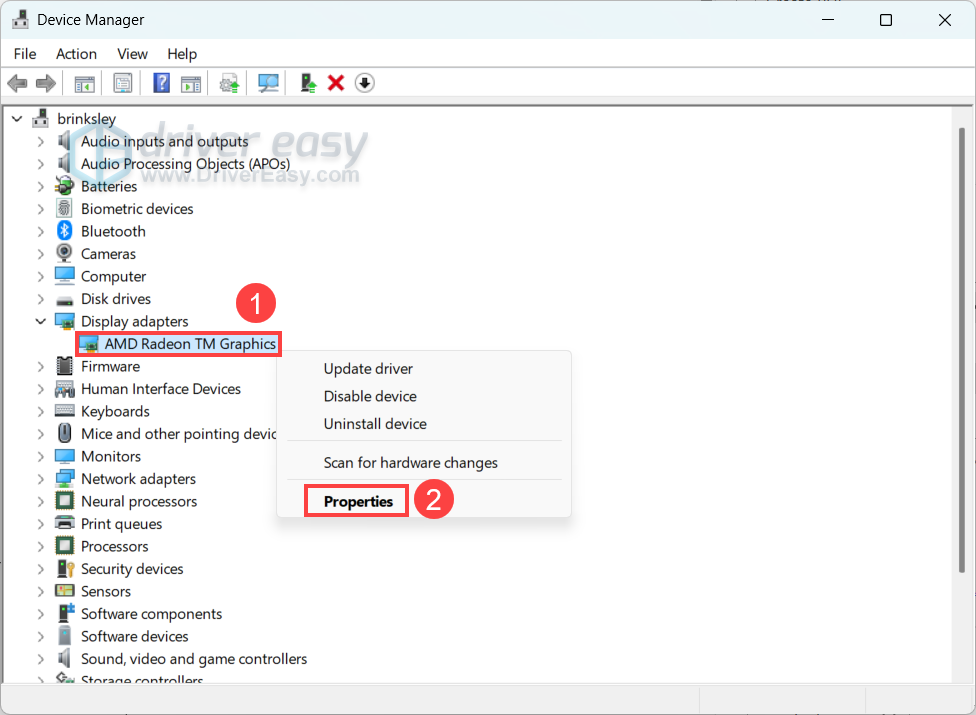
Task: Minimize the Device Manager window
Action: coord(828,20)
